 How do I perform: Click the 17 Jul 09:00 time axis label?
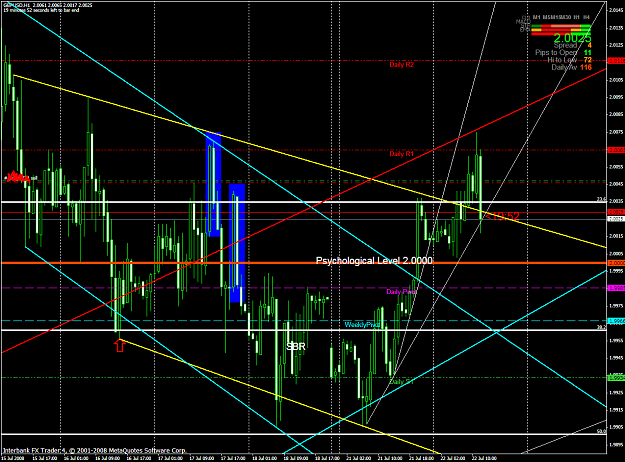coord(202,458)
